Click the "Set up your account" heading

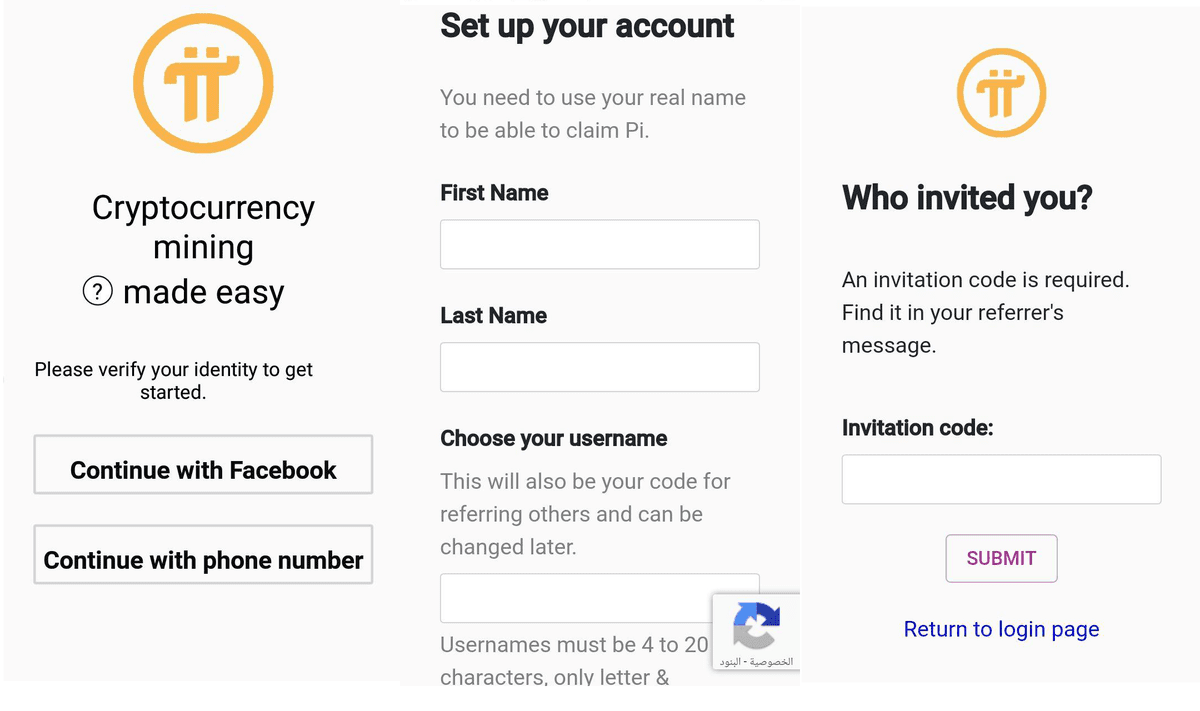tap(587, 26)
